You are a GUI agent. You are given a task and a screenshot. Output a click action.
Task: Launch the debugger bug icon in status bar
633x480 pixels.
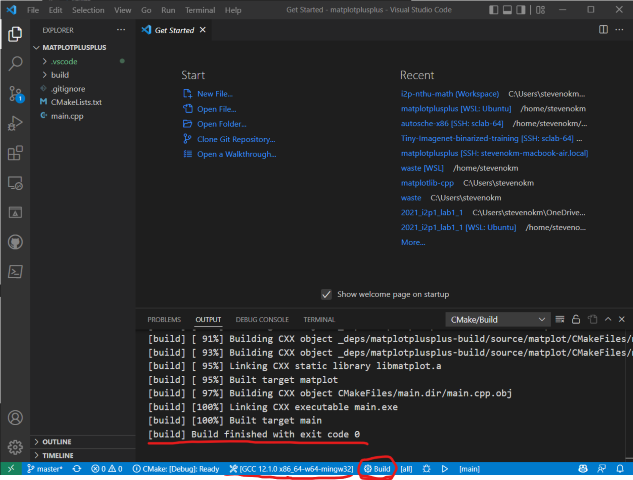click(x=426, y=469)
